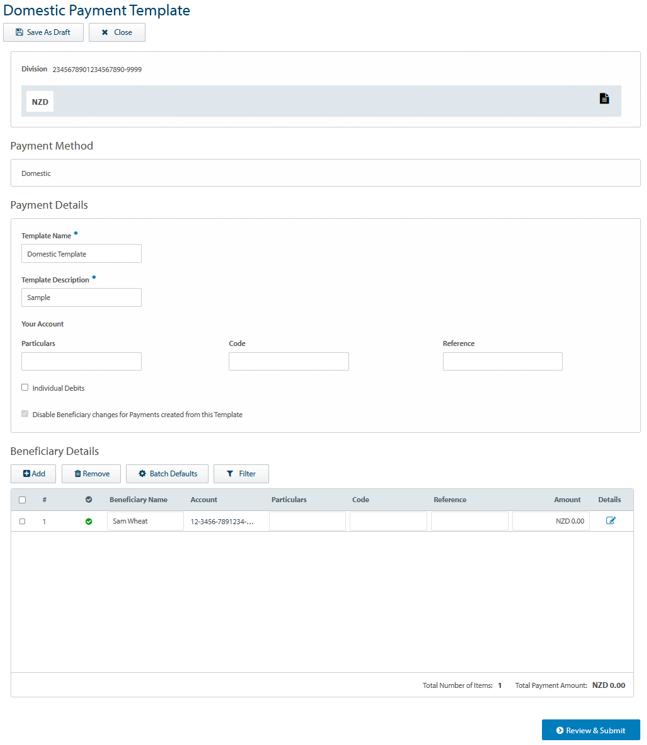Click Total Number of Items value
647x745 pixels.
tap(500, 685)
